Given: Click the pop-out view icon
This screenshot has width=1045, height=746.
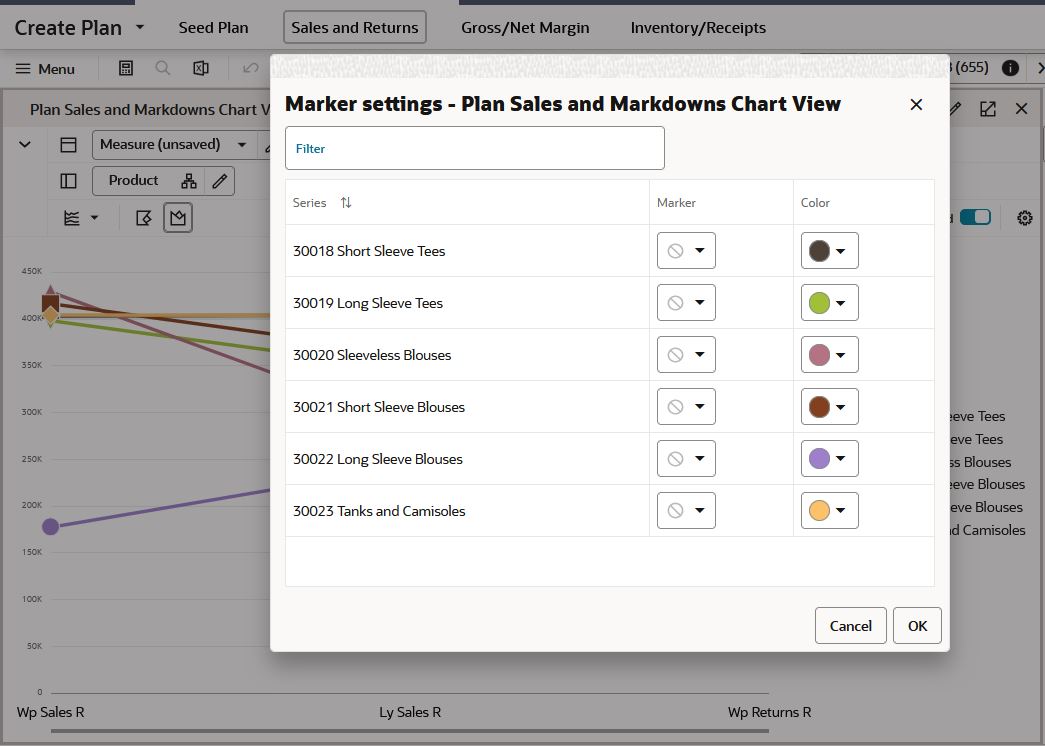Looking at the screenshot, I should 988,109.
